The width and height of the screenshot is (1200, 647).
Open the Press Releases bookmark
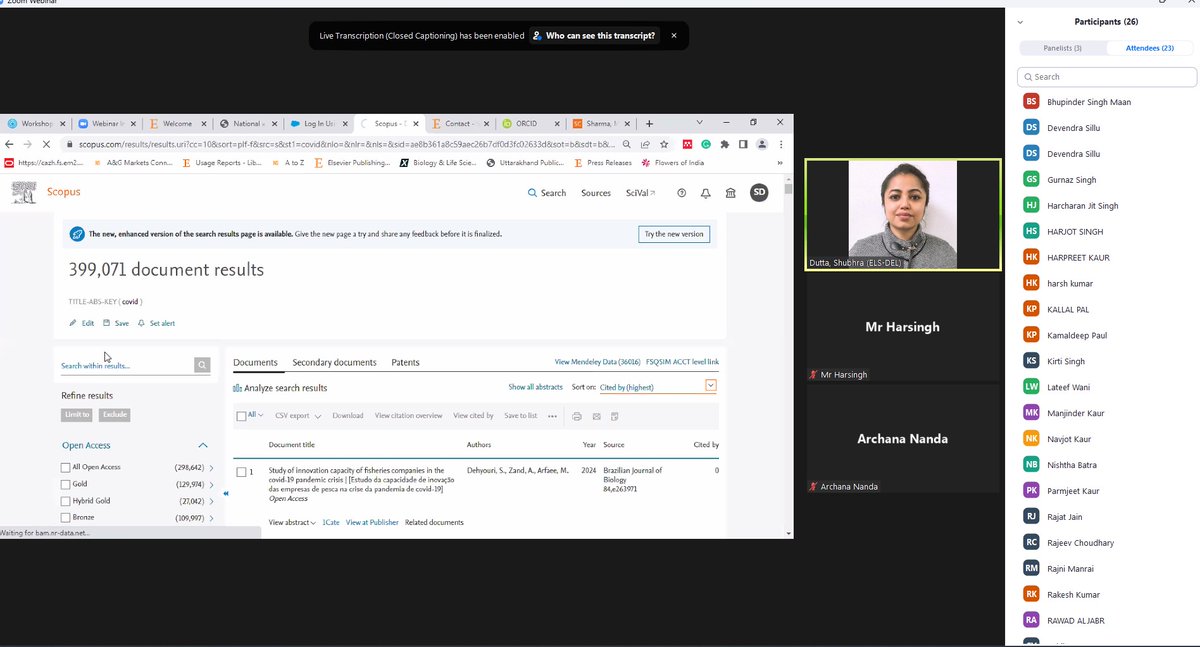[603, 163]
